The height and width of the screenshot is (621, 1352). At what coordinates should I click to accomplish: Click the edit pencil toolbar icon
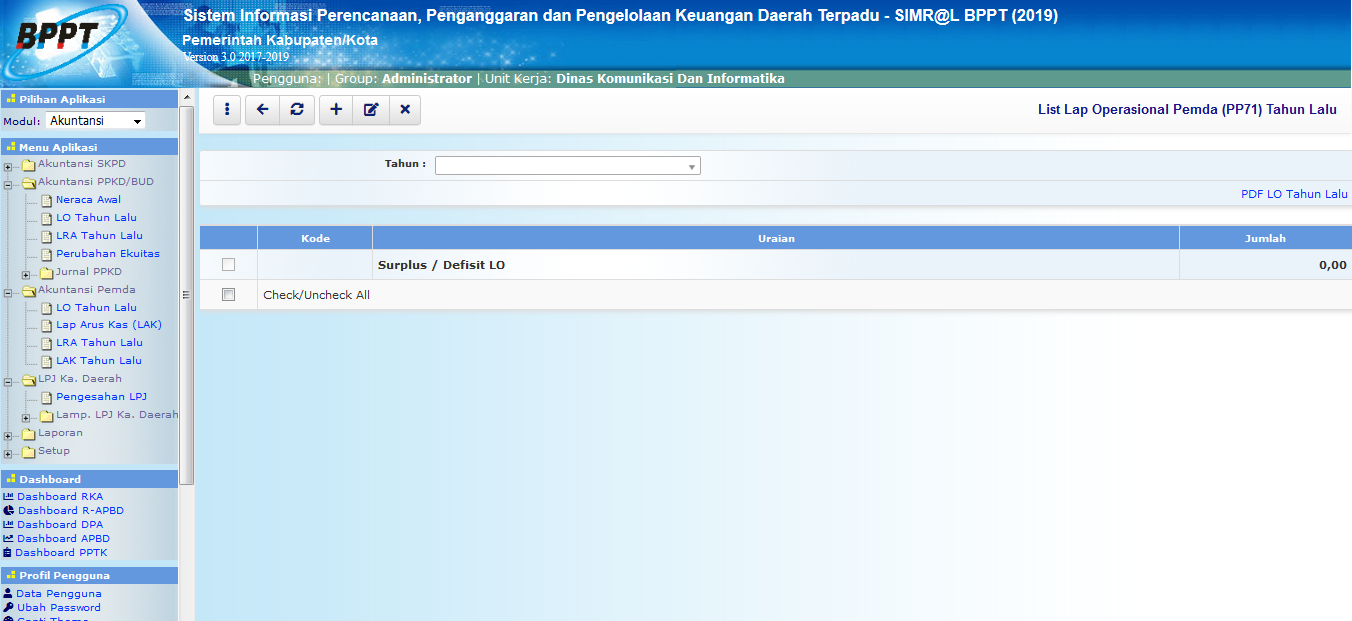(x=371, y=110)
